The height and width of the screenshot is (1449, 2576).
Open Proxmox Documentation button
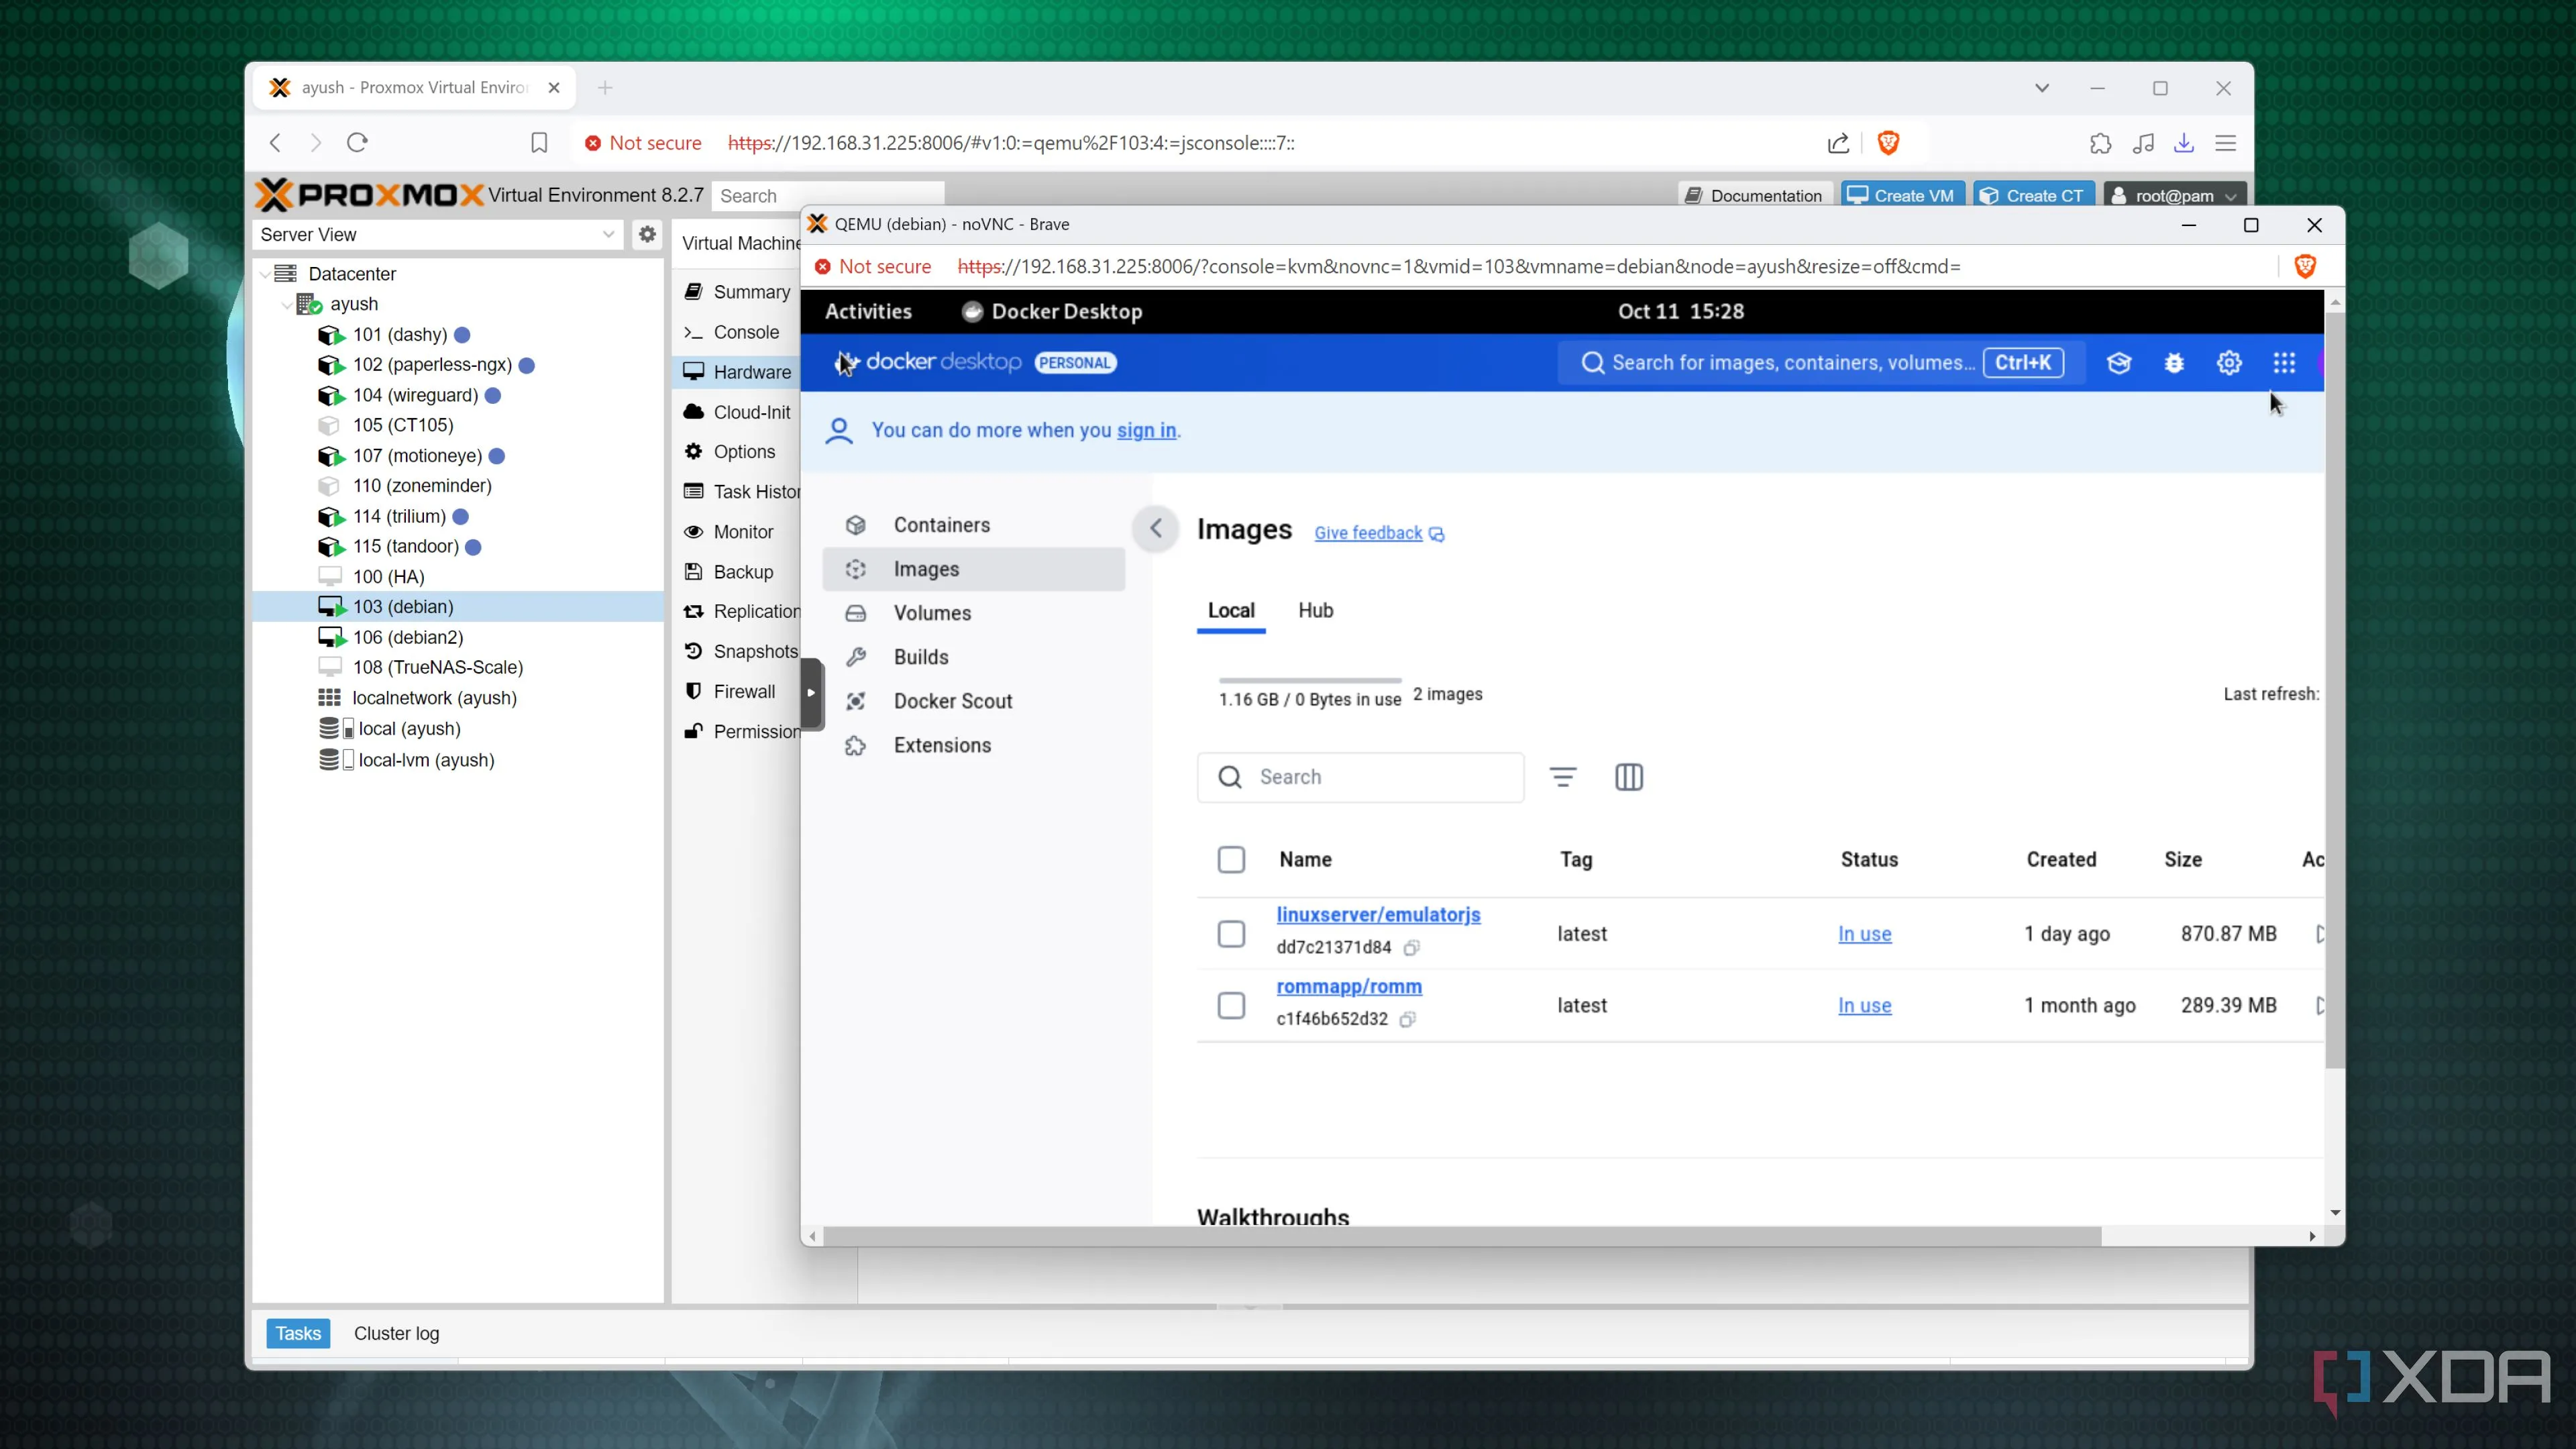[1756, 195]
